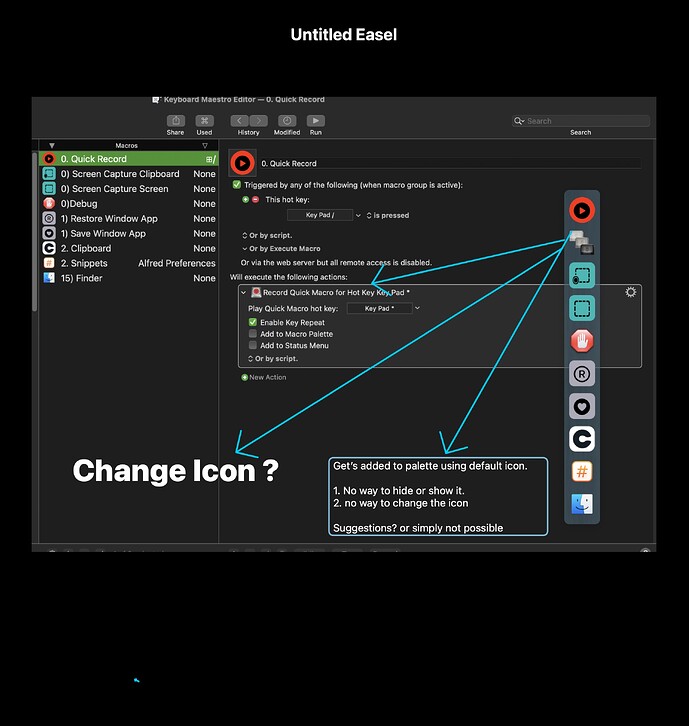Run the macro with Run icon
The width and height of the screenshot is (689, 726).
pyautogui.click(x=316, y=121)
